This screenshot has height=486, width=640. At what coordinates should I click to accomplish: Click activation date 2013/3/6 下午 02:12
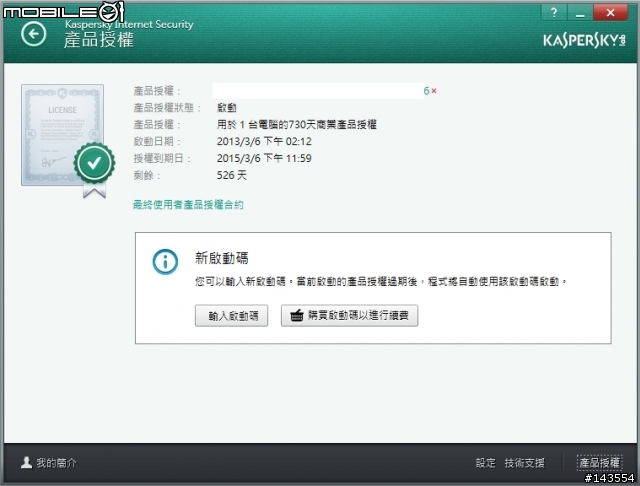264,141
